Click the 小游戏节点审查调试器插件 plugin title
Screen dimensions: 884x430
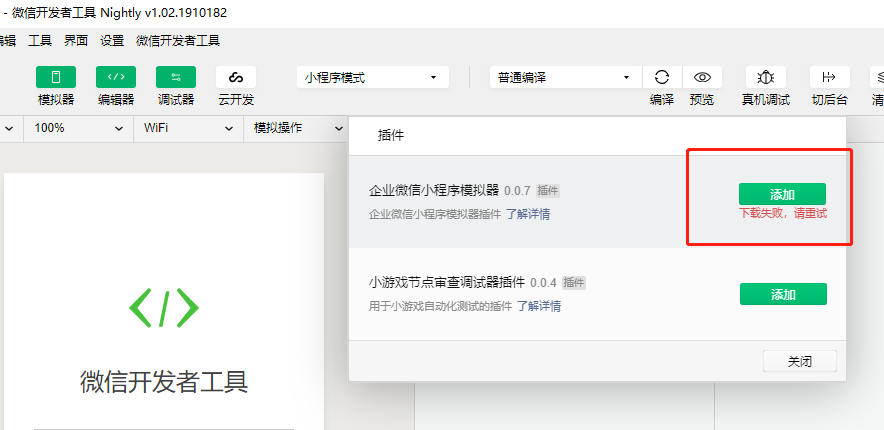(x=447, y=282)
